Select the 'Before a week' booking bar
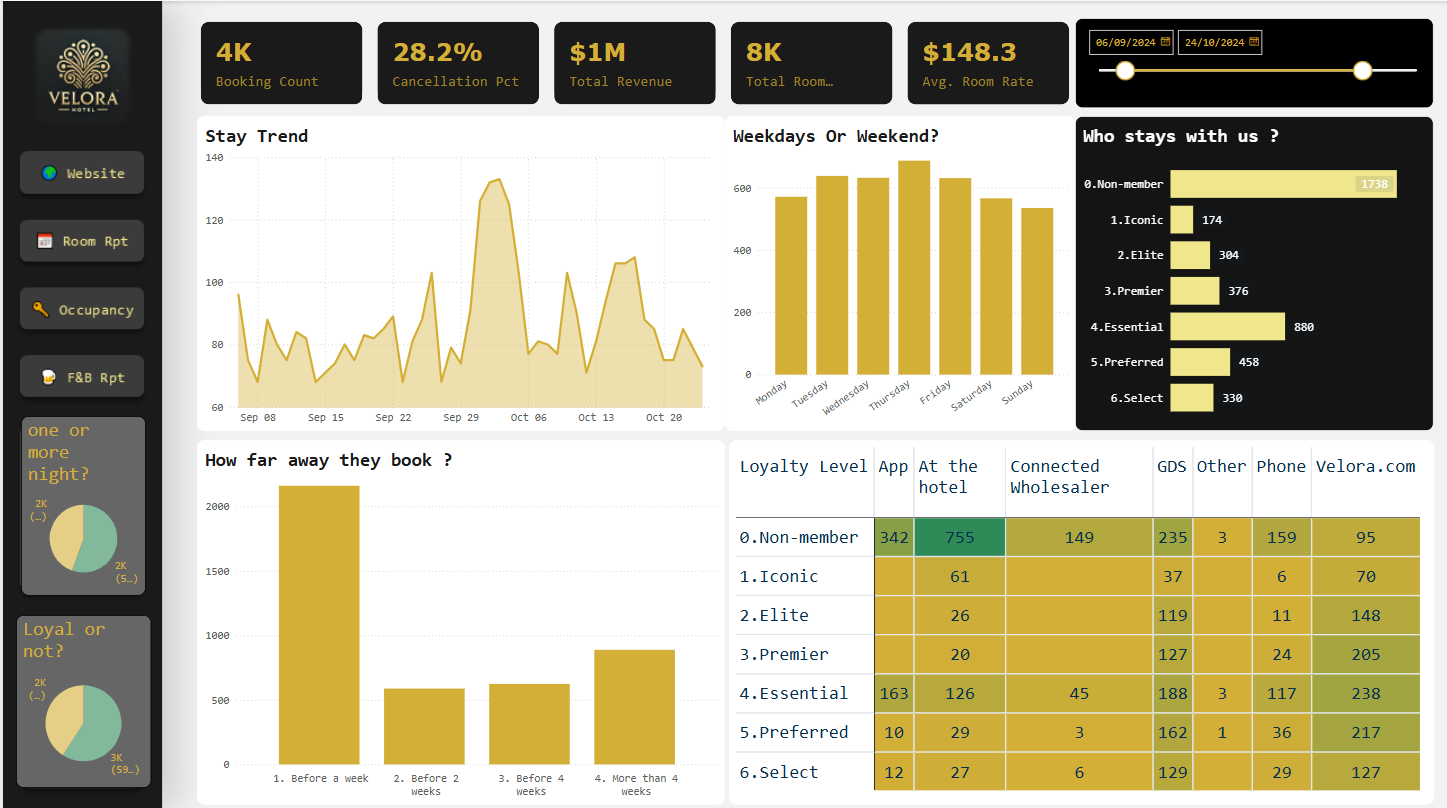The height and width of the screenshot is (808, 1447). pos(319,625)
